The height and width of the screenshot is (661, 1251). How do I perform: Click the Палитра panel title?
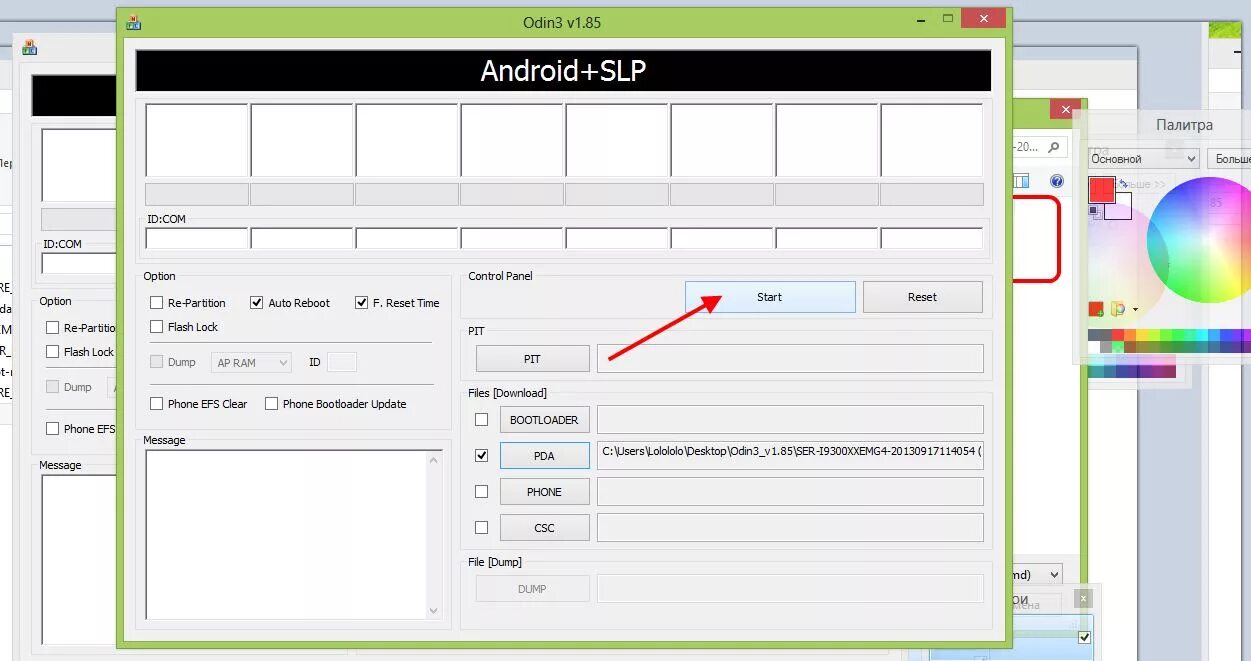[1185, 125]
